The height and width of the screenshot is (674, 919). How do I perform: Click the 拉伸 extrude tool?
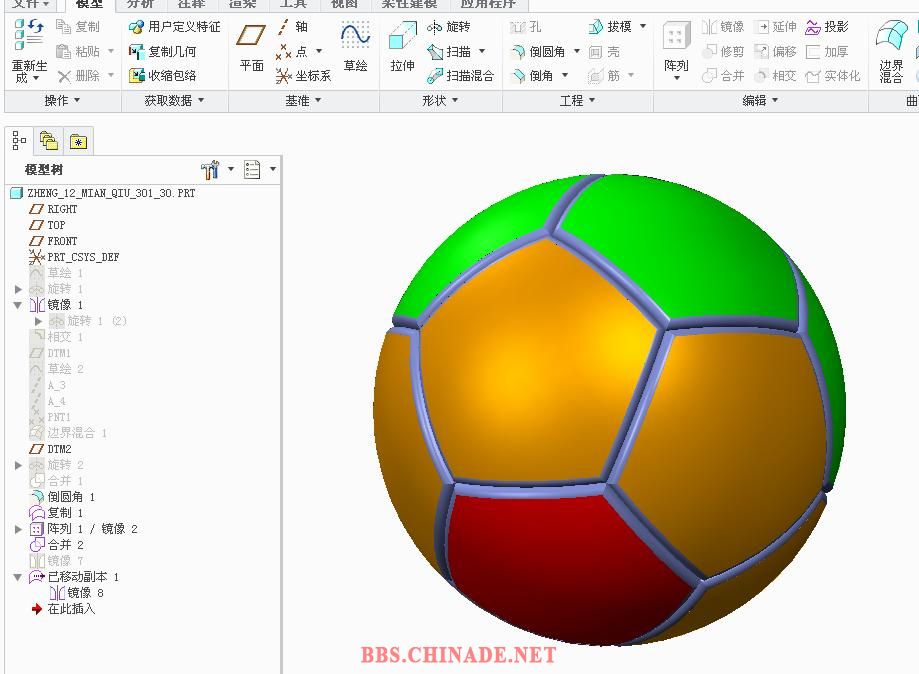[x=403, y=48]
